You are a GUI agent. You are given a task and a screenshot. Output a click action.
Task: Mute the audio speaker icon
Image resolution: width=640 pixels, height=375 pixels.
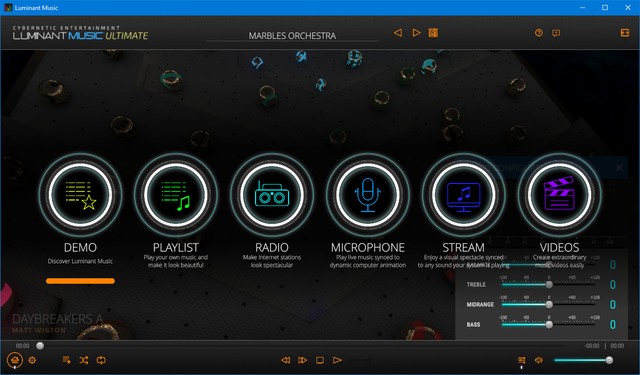pyautogui.click(x=539, y=360)
